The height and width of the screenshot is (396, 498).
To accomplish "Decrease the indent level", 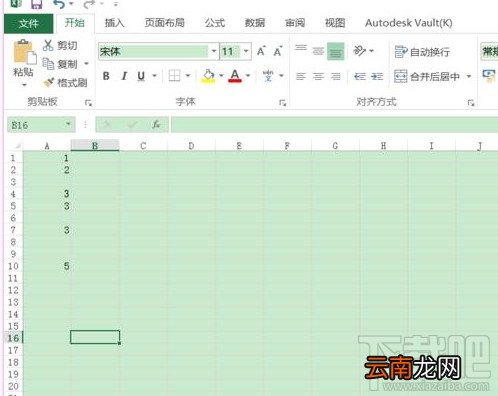I will coord(360,76).
